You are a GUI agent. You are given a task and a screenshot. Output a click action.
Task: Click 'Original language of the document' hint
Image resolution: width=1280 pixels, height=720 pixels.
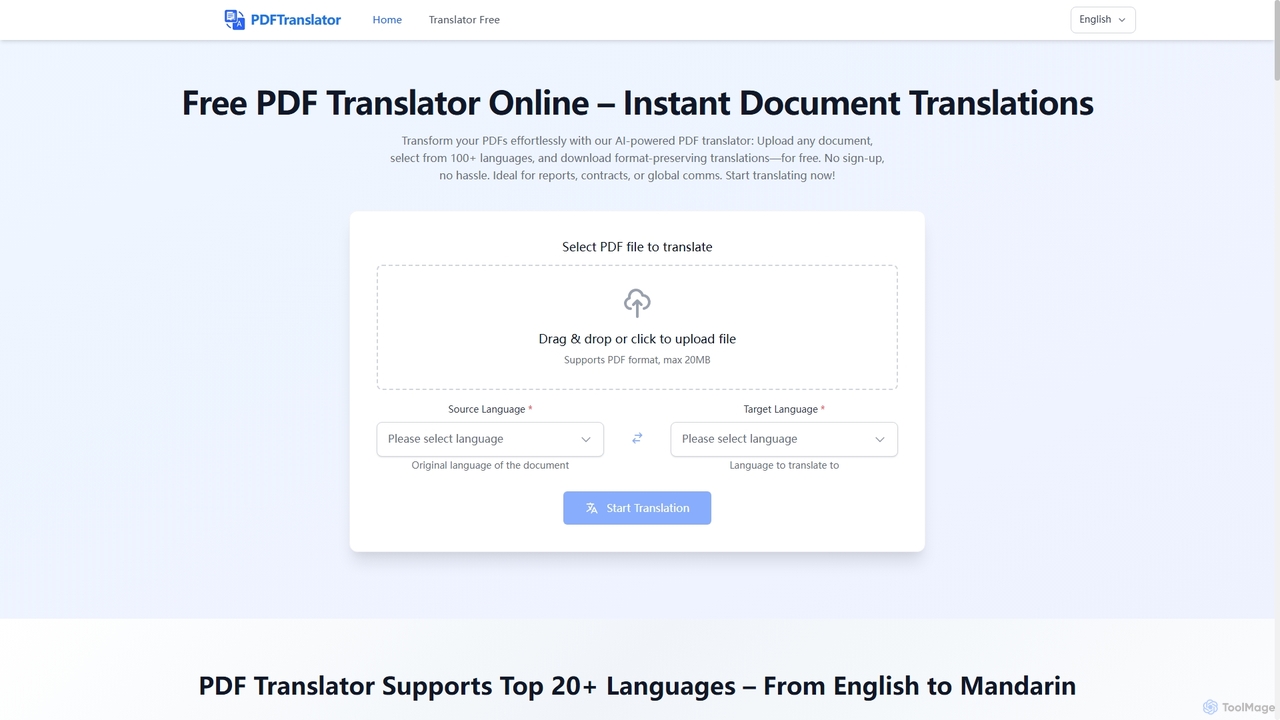click(490, 465)
